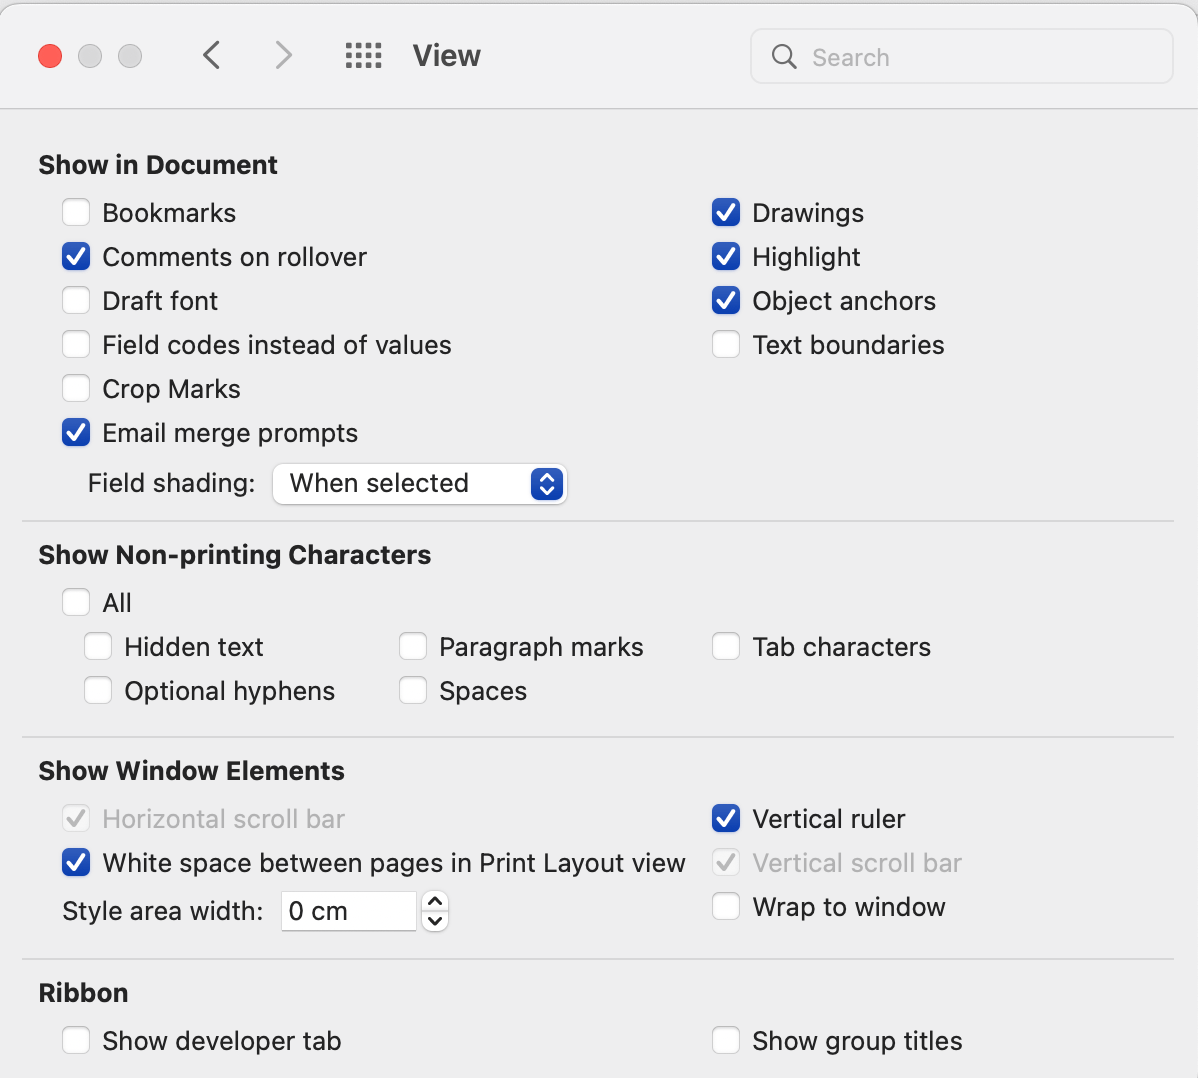Turn on All non-printing characters
The image size is (1198, 1078).
pos(76,603)
